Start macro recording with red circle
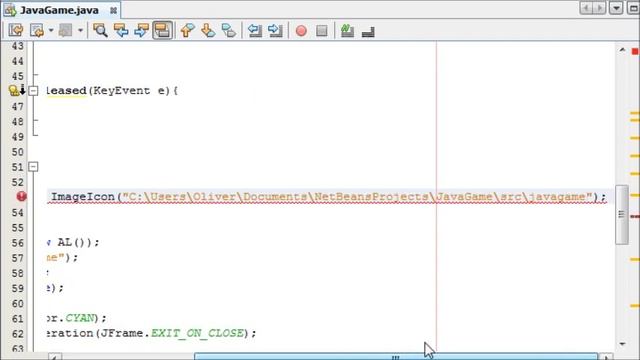 coord(301,31)
